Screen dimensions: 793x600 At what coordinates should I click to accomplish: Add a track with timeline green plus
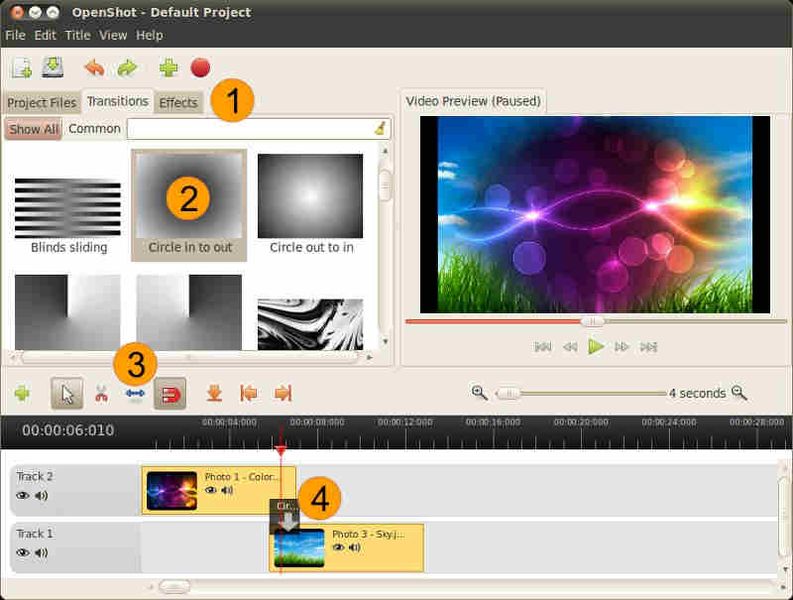pyautogui.click(x=22, y=393)
